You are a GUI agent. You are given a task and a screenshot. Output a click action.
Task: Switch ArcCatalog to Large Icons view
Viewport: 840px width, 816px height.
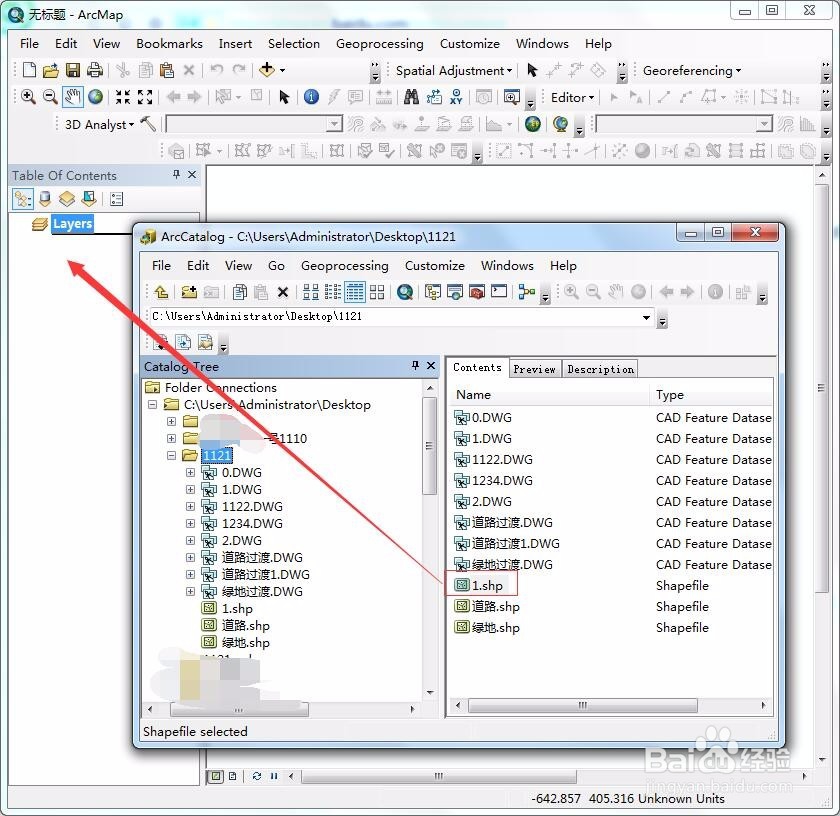coord(311,292)
